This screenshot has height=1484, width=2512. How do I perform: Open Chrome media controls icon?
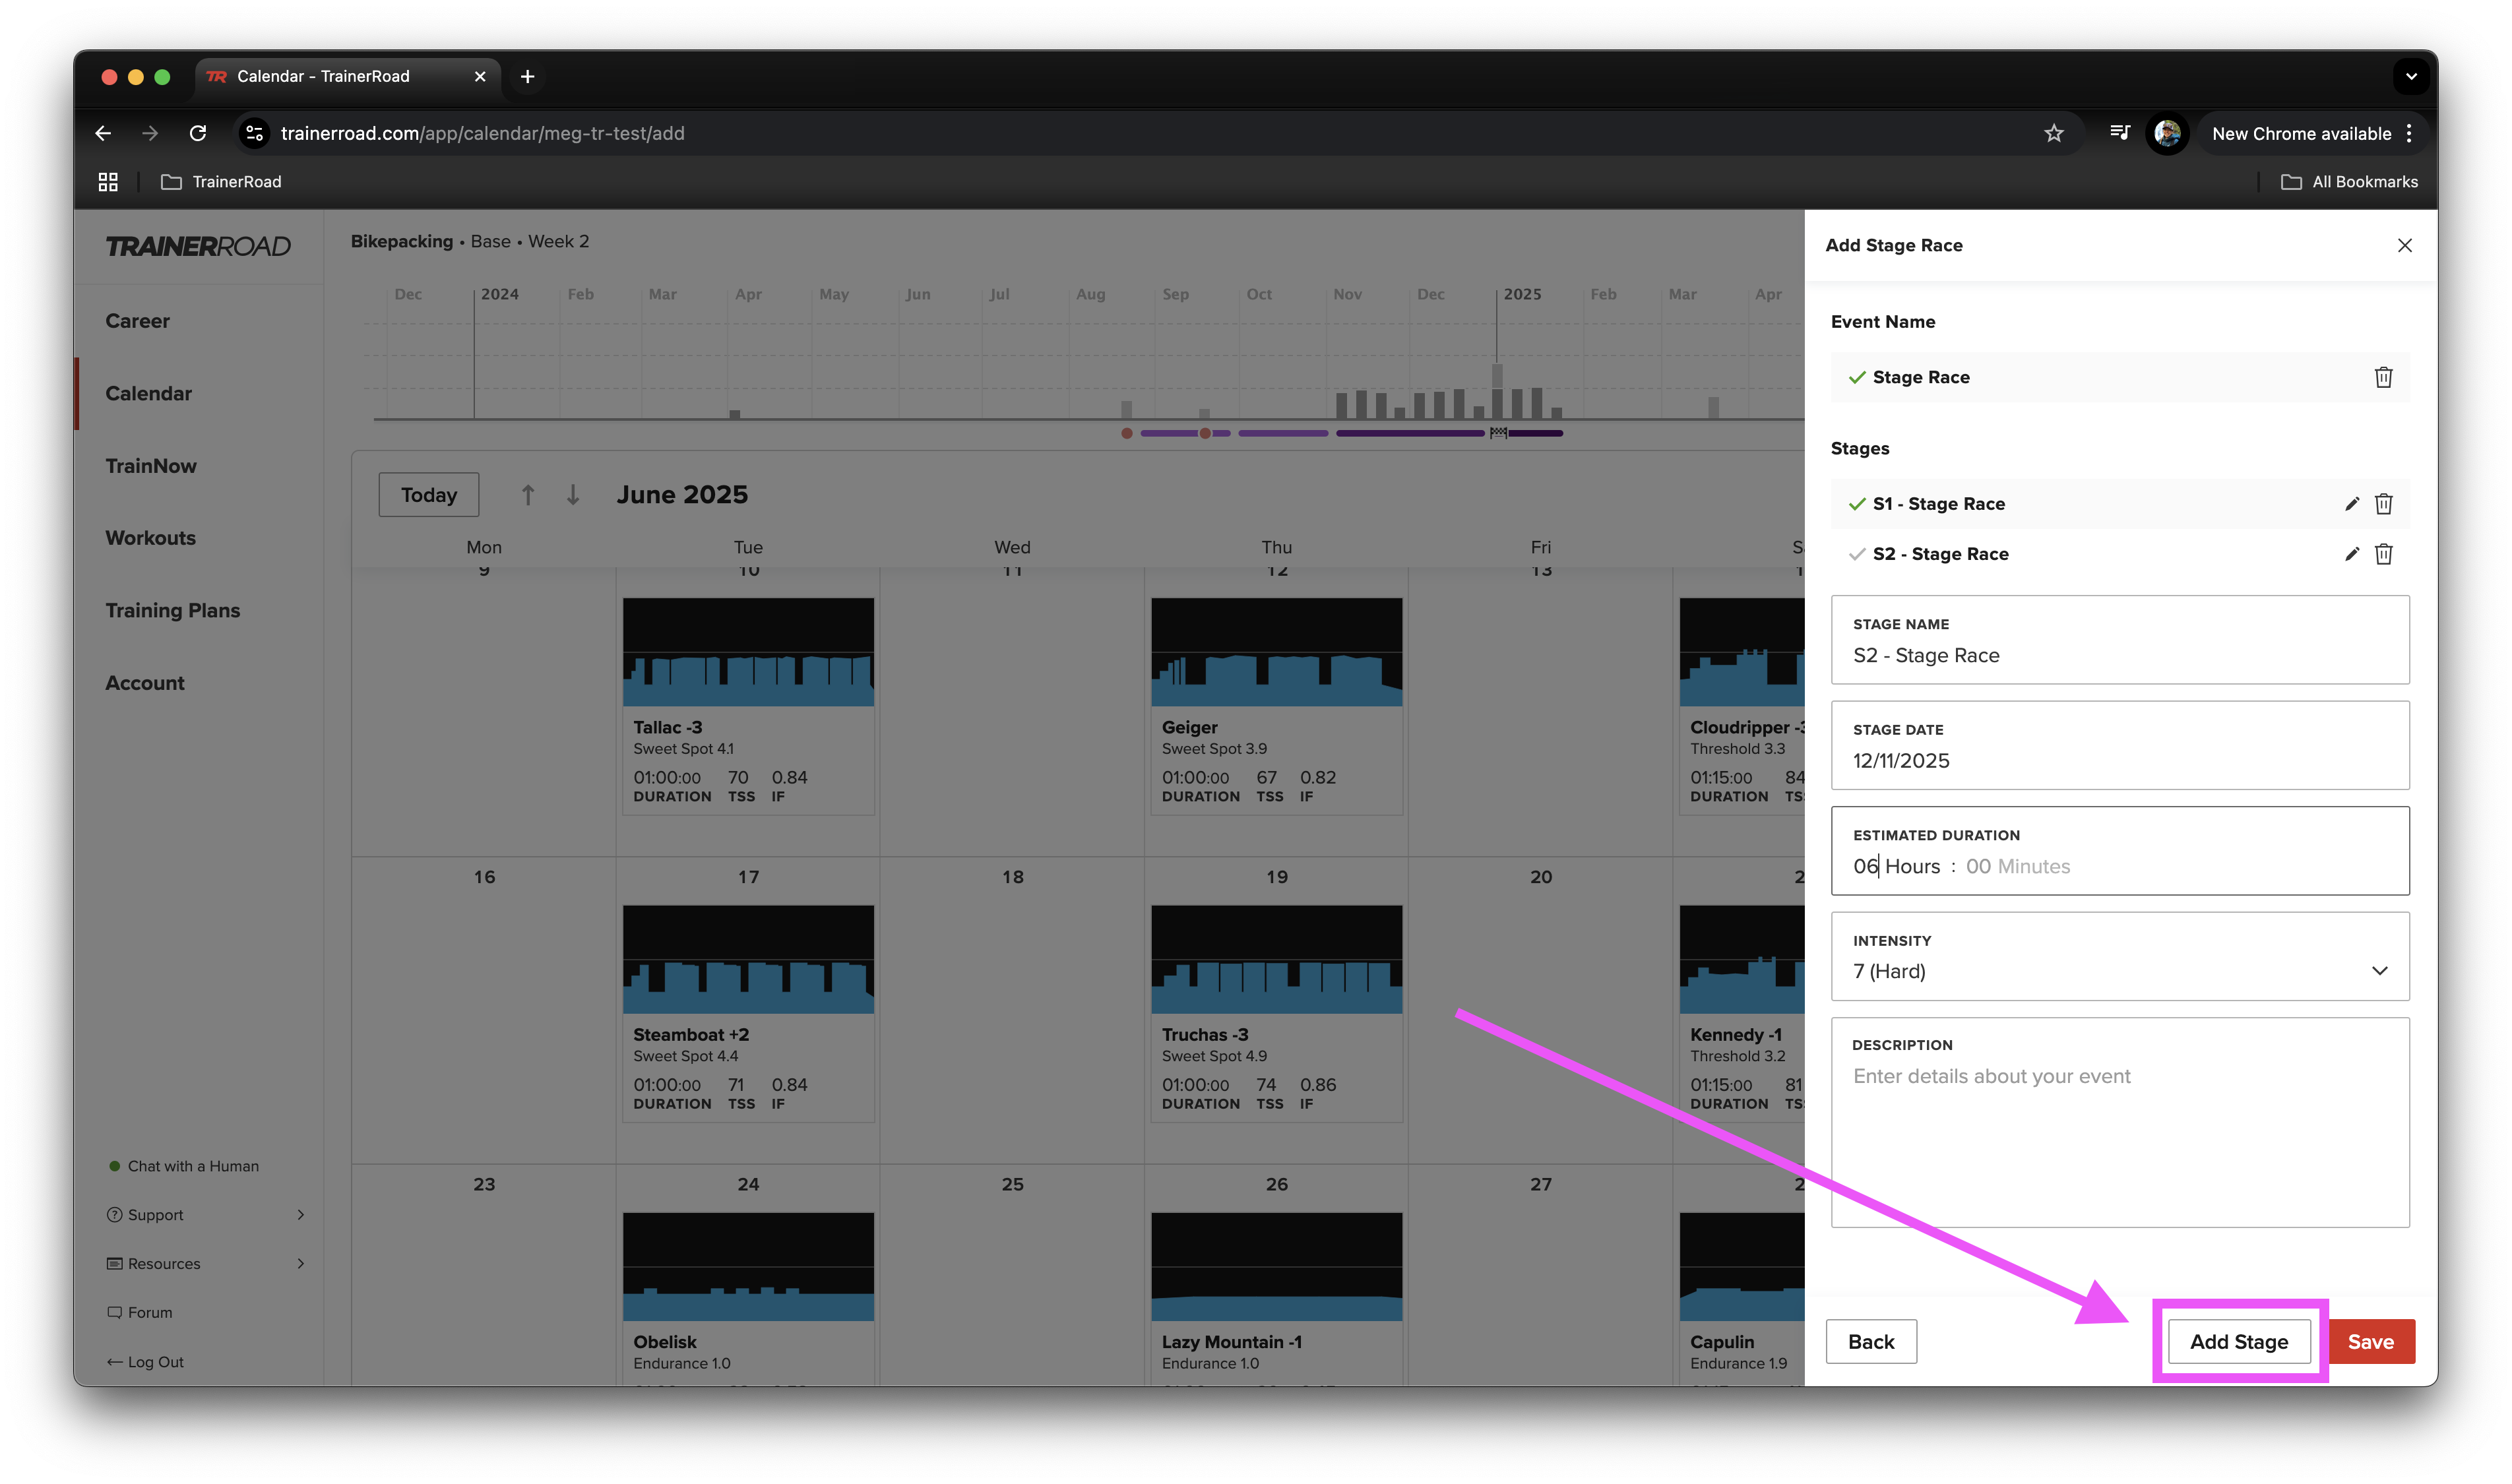[x=2119, y=133]
